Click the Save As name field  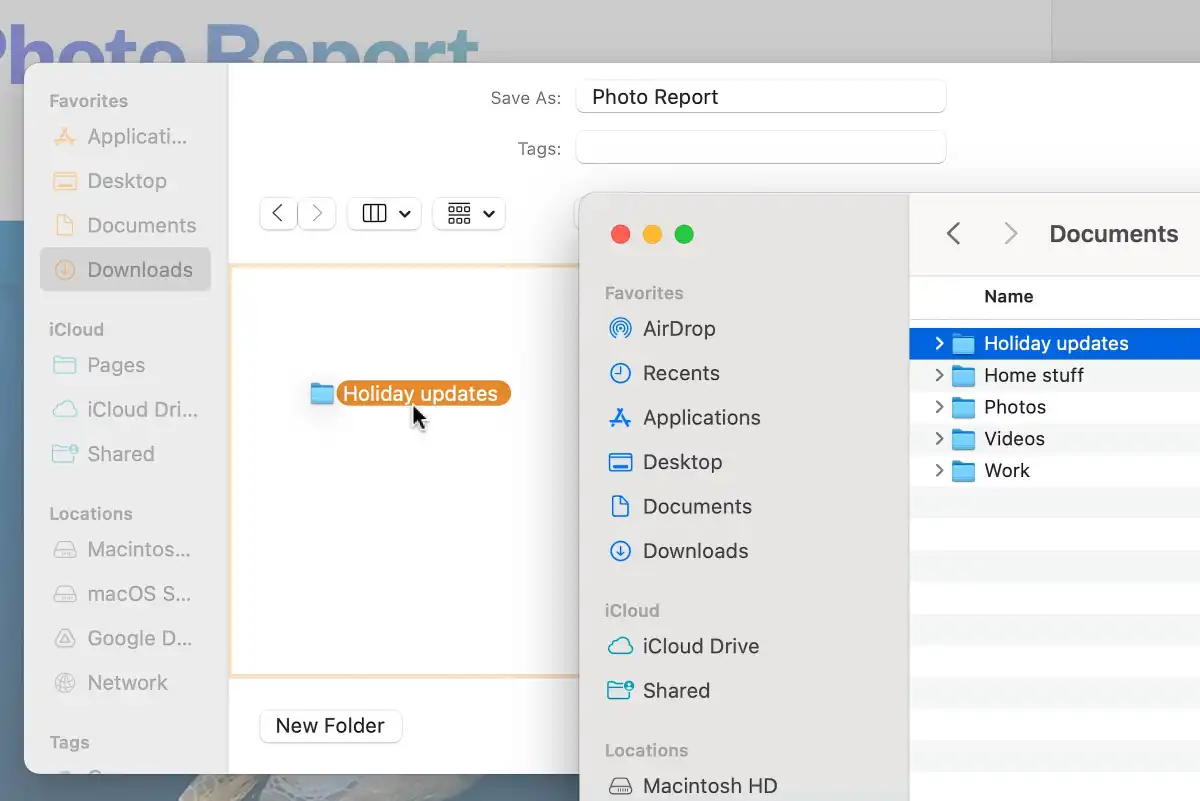pyautogui.click(x=761, y=97)
